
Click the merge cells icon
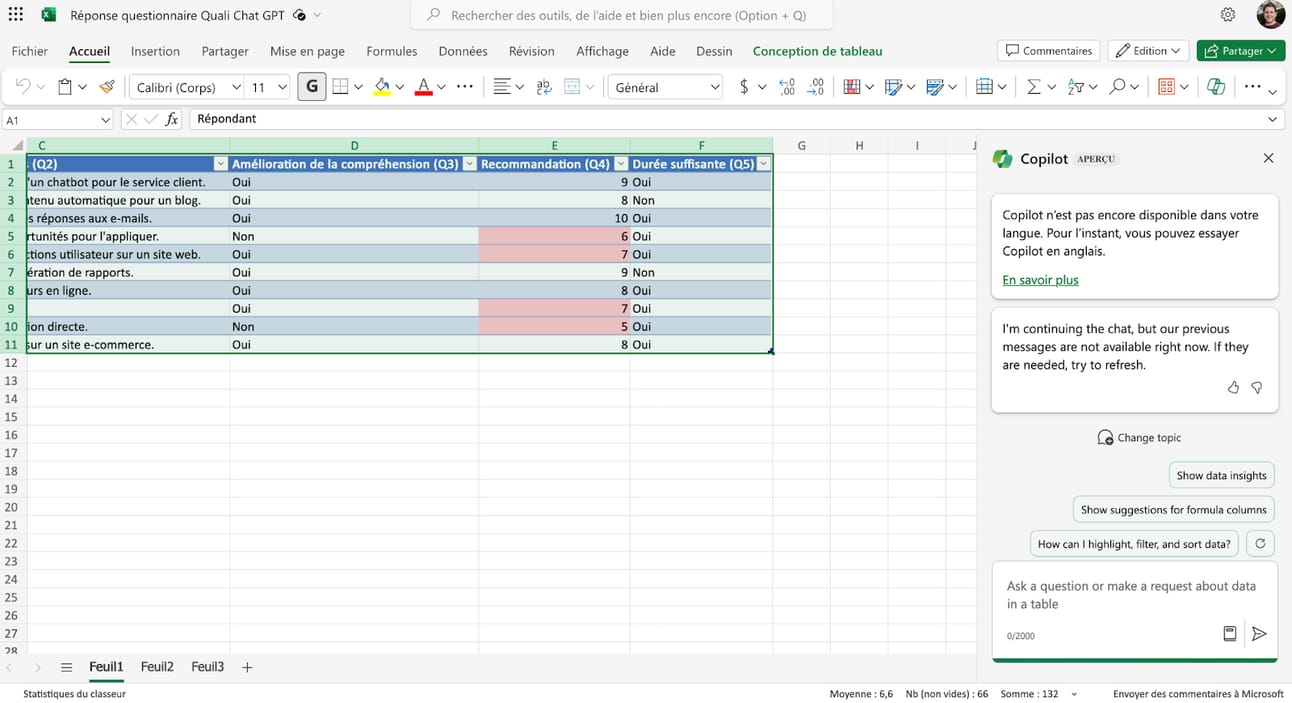(x=572, y=87)
